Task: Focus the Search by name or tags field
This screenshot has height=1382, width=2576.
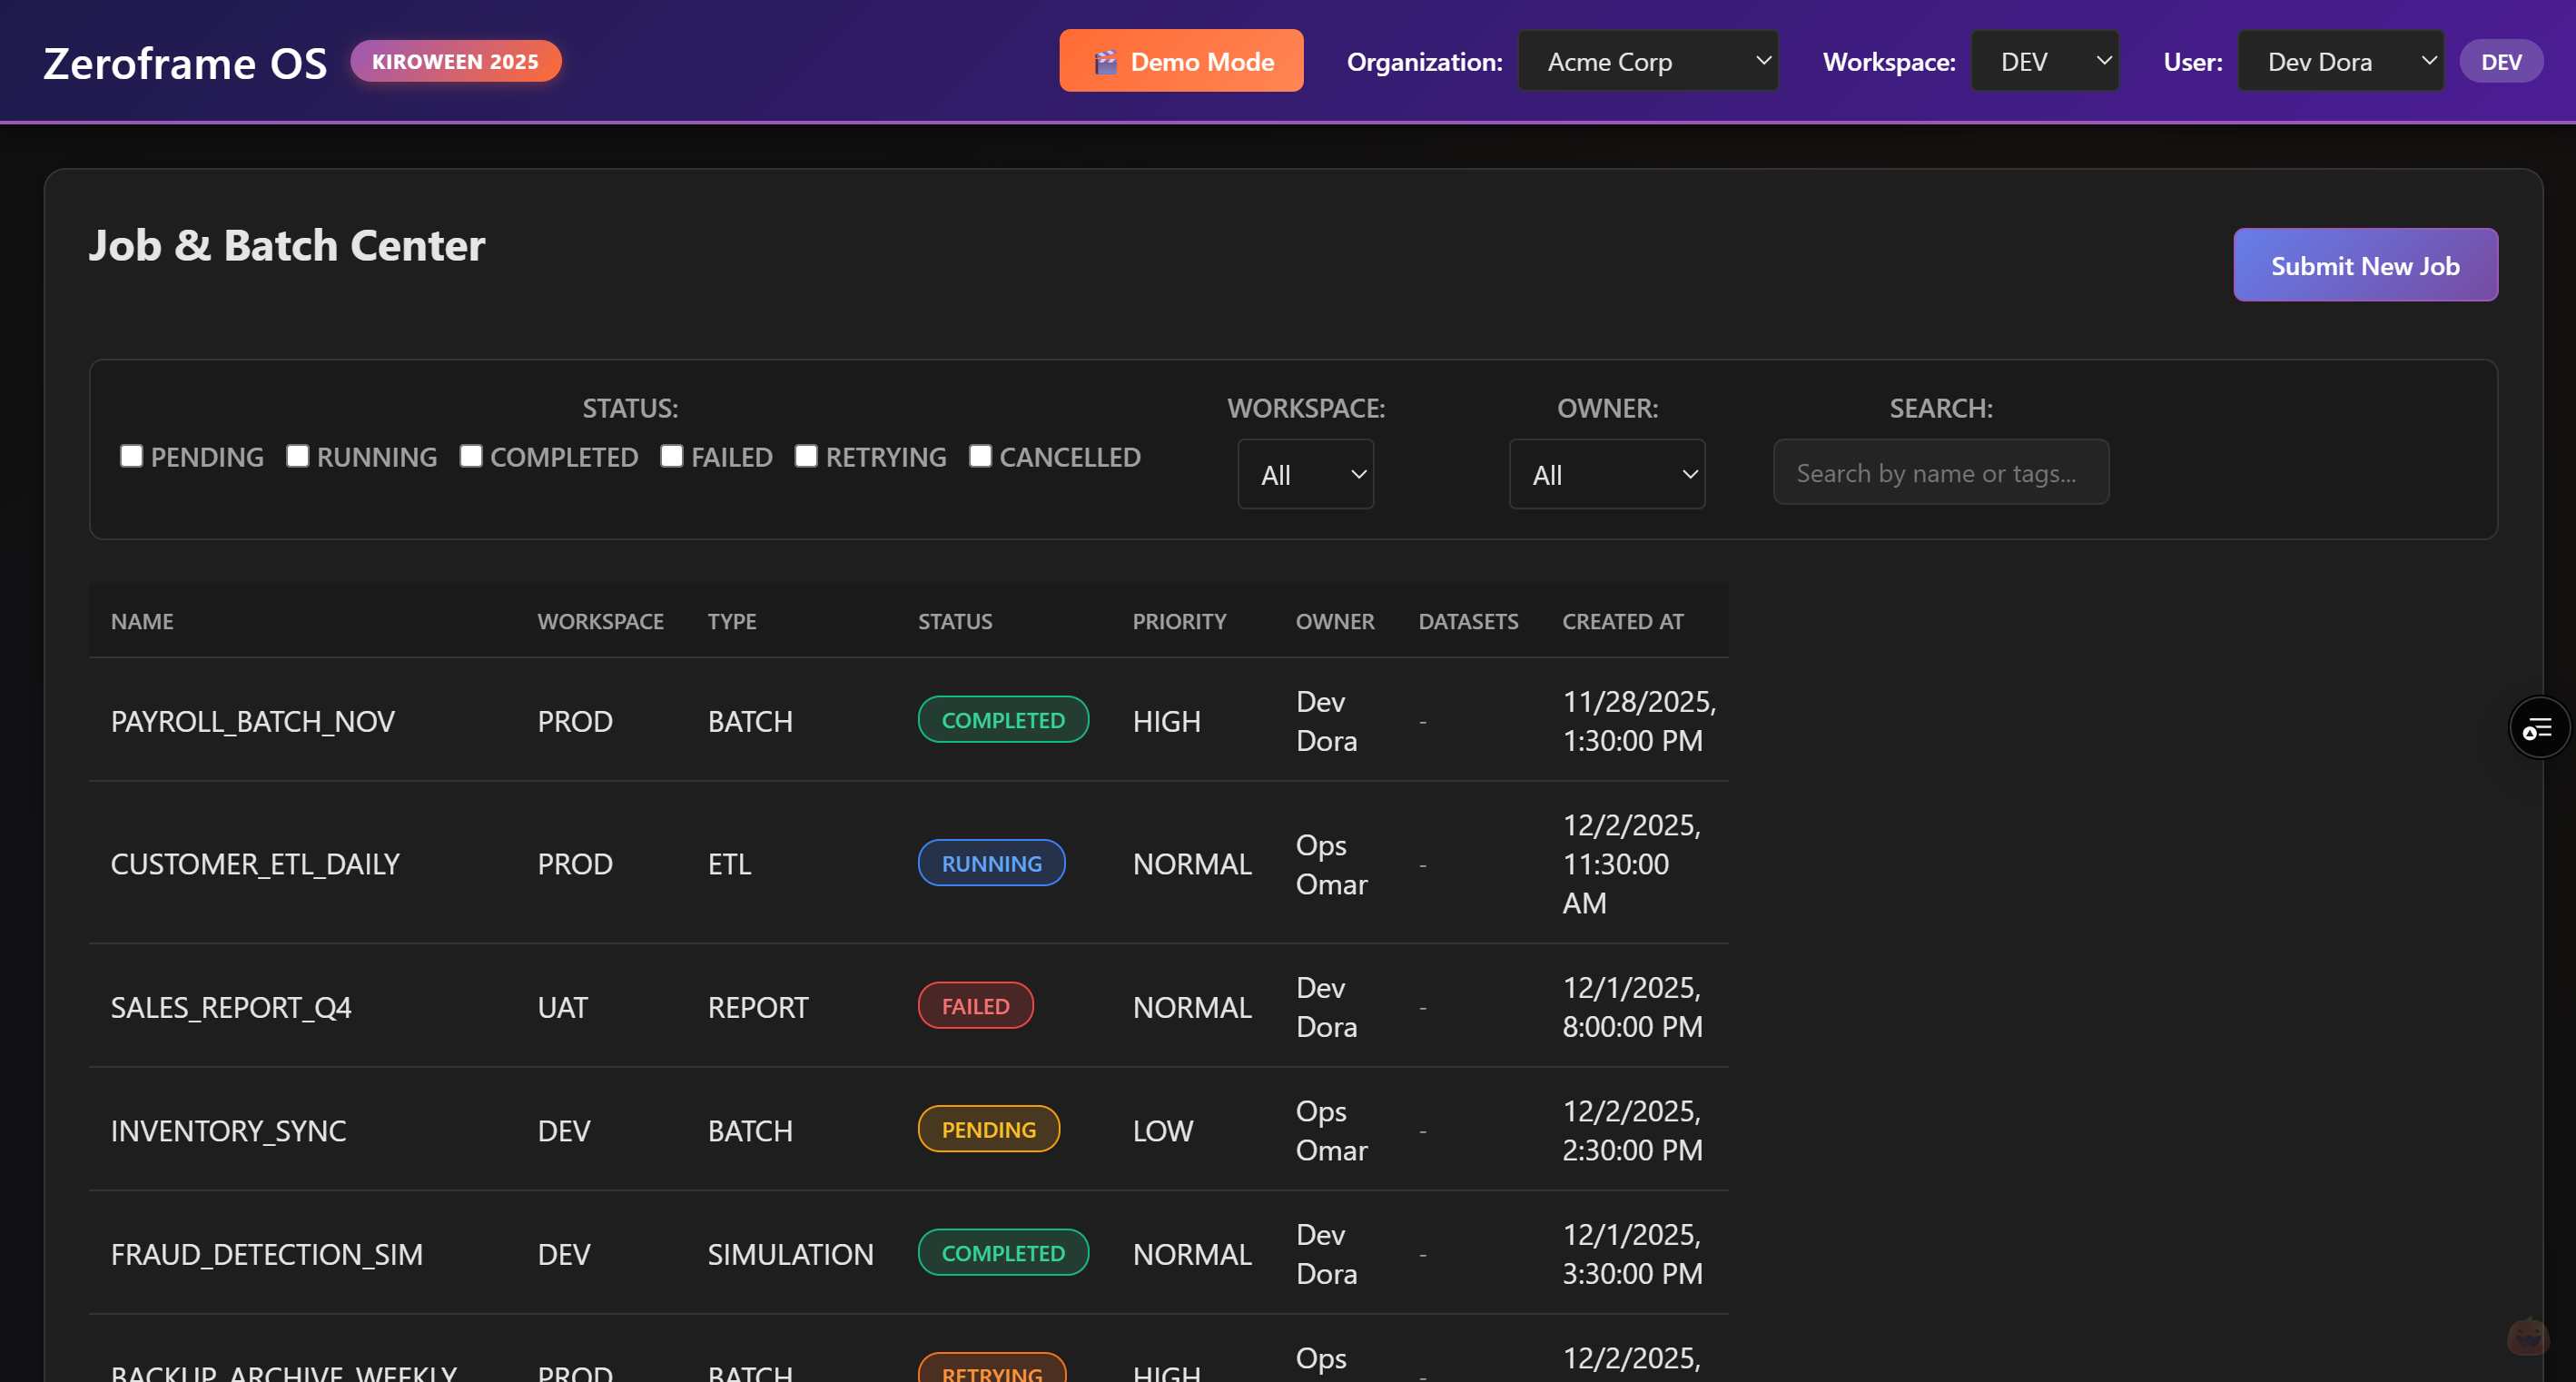Action: click(x=1940, y=473)
